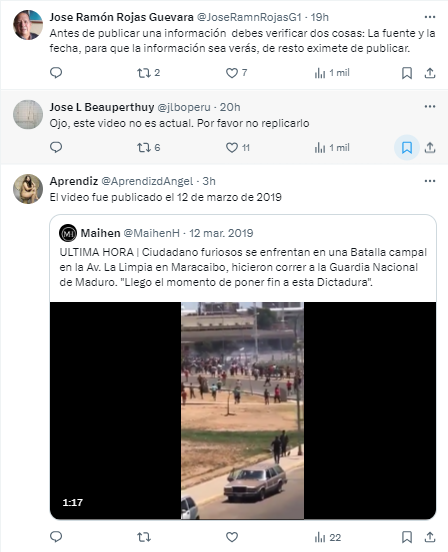Reply to Jose L Beauperthuy's tweet
Screen dimensions: 448x552
click(56, 147)
